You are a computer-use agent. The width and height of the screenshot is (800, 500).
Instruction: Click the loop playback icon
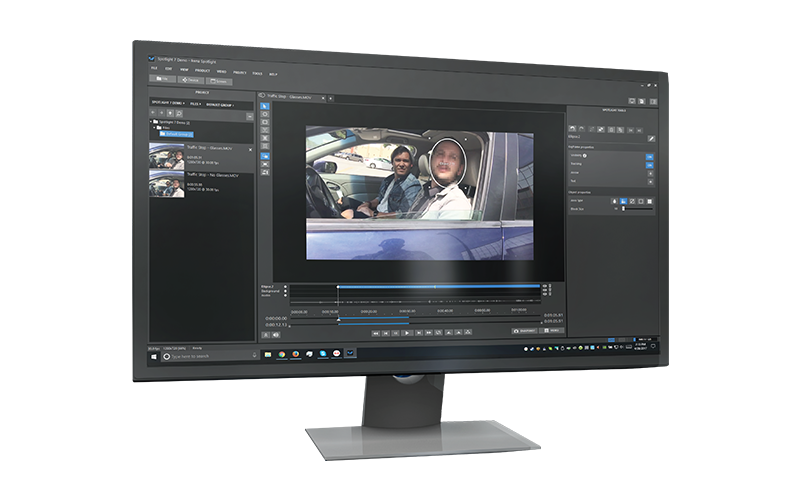pyautogui.click(x=438, y=333)
